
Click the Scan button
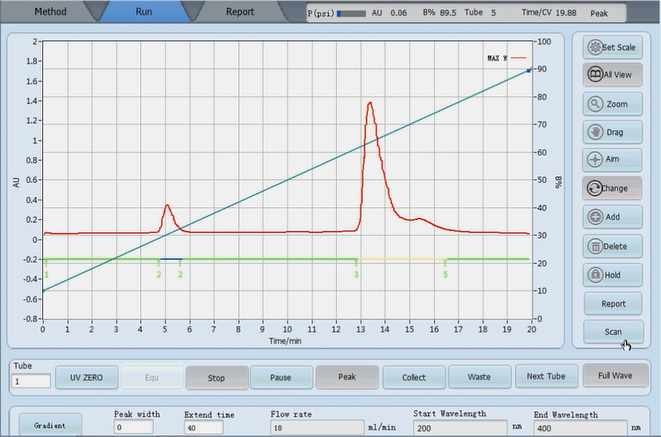pyautogui.click(x=612, y=330)
